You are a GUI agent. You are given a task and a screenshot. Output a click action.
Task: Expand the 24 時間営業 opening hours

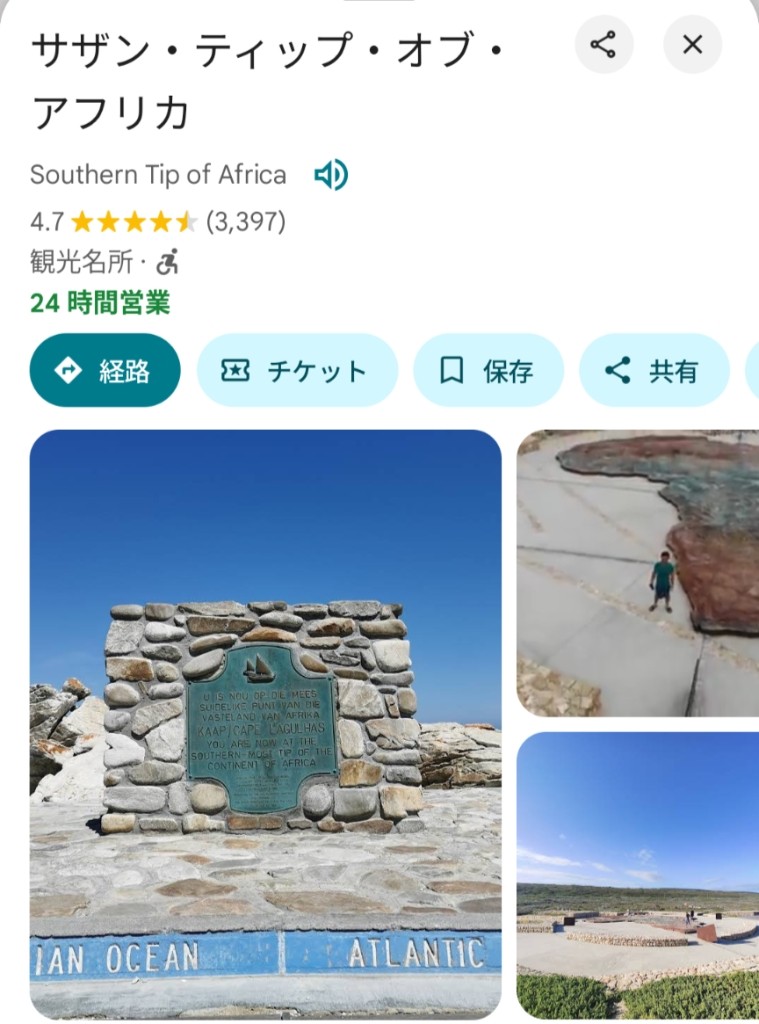(100, 303)
